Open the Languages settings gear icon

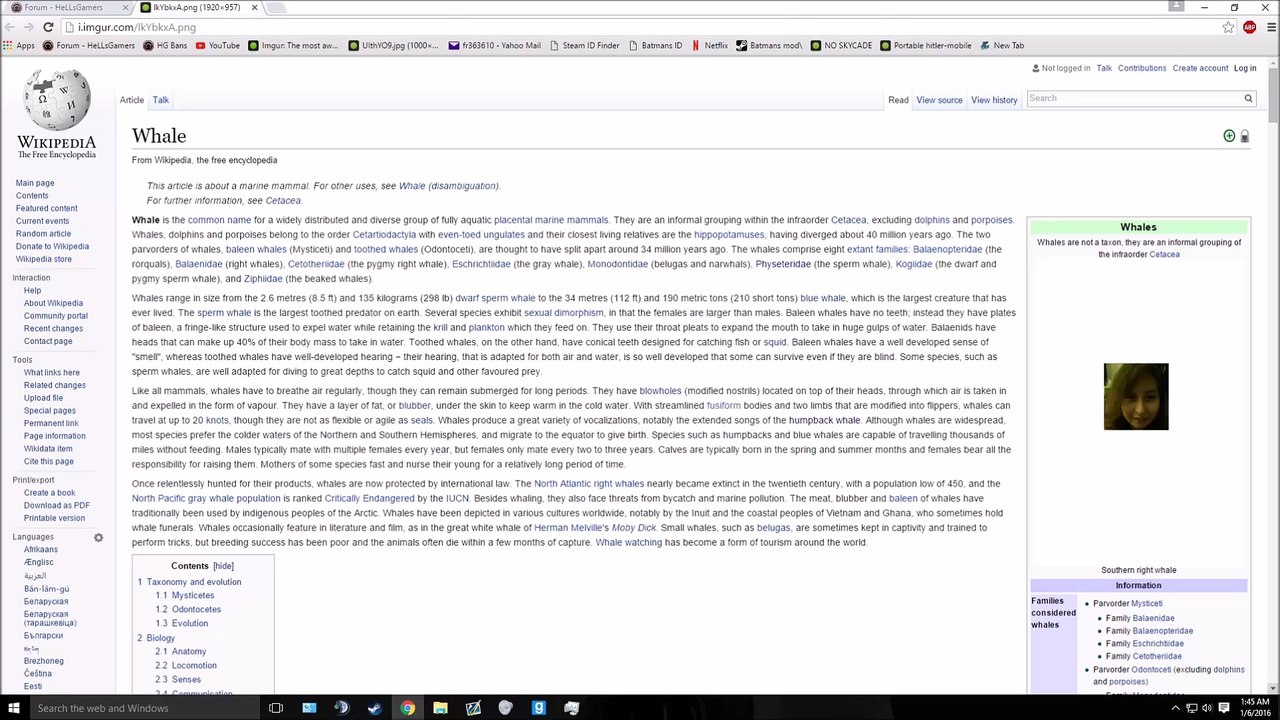pos(98,538)
